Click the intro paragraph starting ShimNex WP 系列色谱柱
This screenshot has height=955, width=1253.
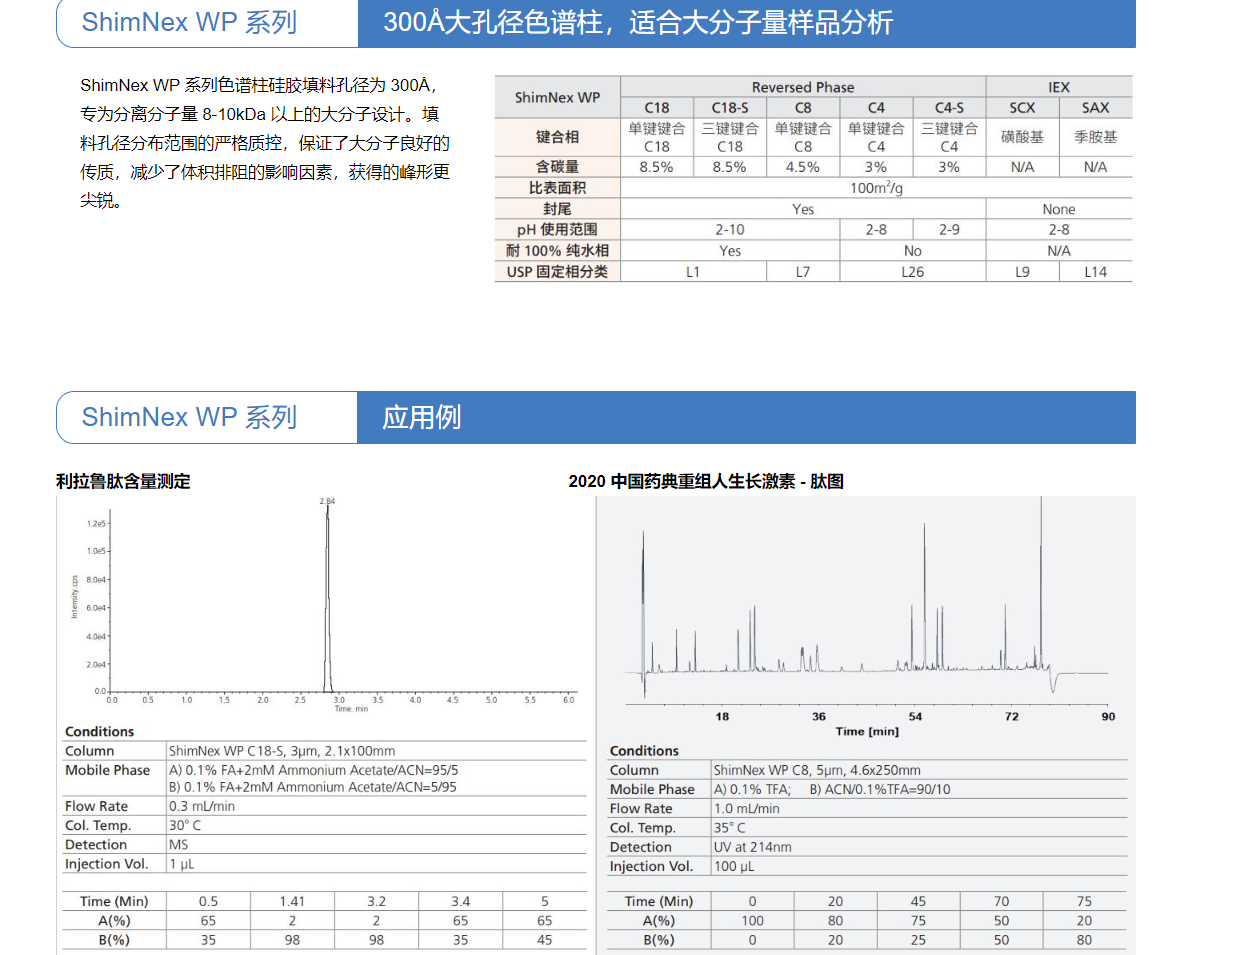coord(265,143)
